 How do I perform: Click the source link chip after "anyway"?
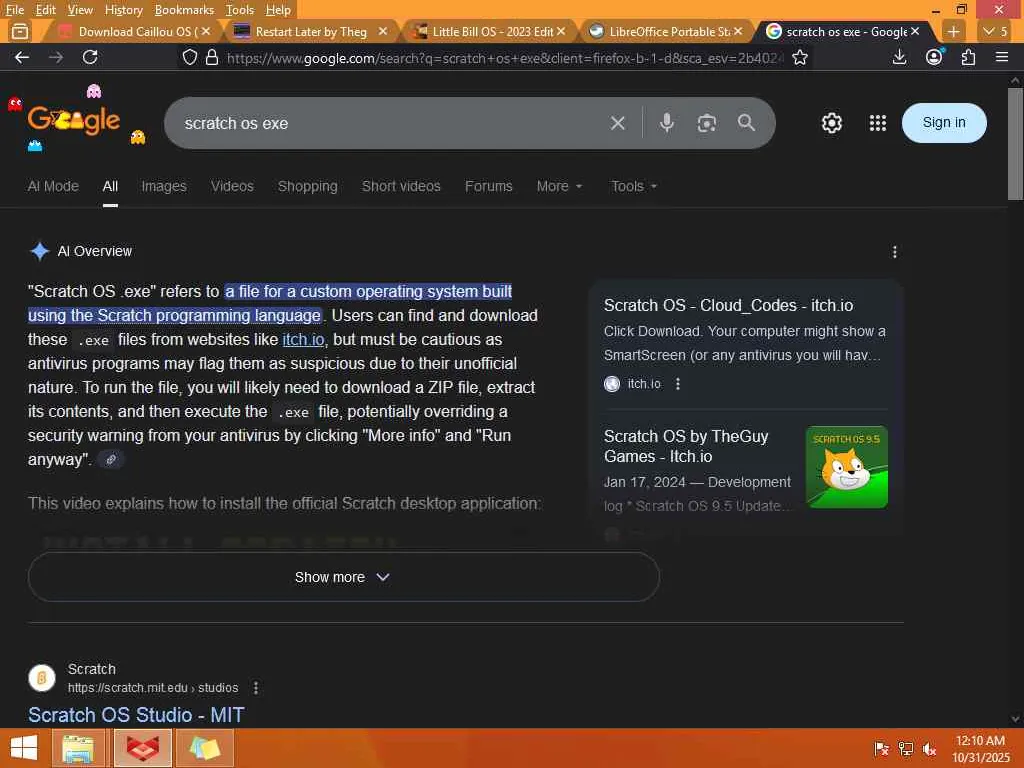(111, 460)
